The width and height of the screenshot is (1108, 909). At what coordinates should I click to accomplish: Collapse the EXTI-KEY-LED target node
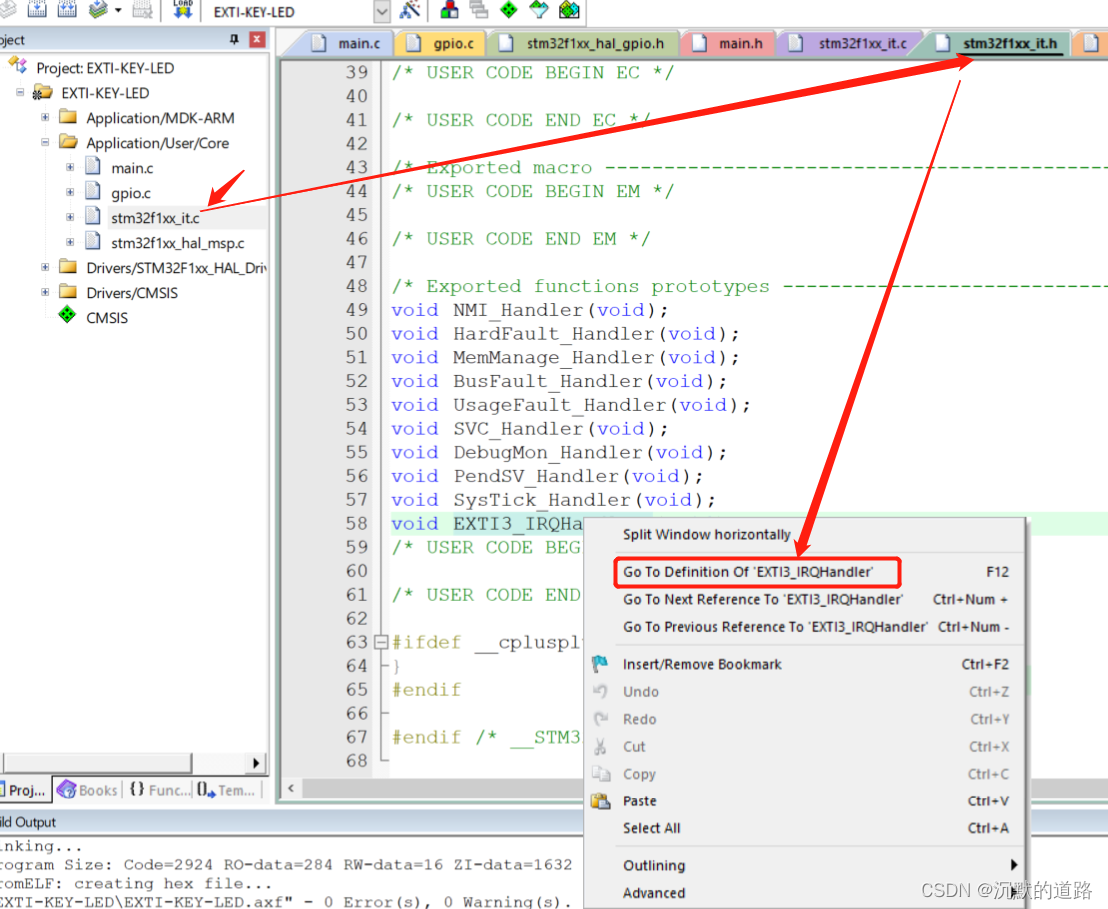pos(20,93)
